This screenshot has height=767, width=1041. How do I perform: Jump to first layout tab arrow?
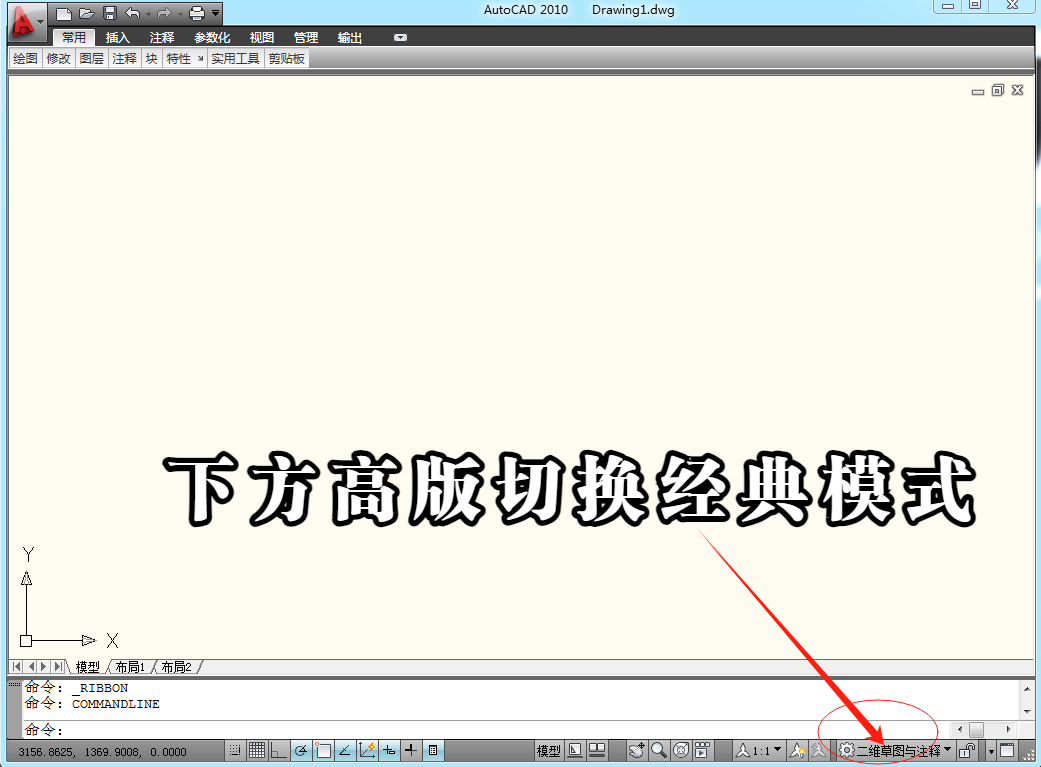tap(17, 666)
